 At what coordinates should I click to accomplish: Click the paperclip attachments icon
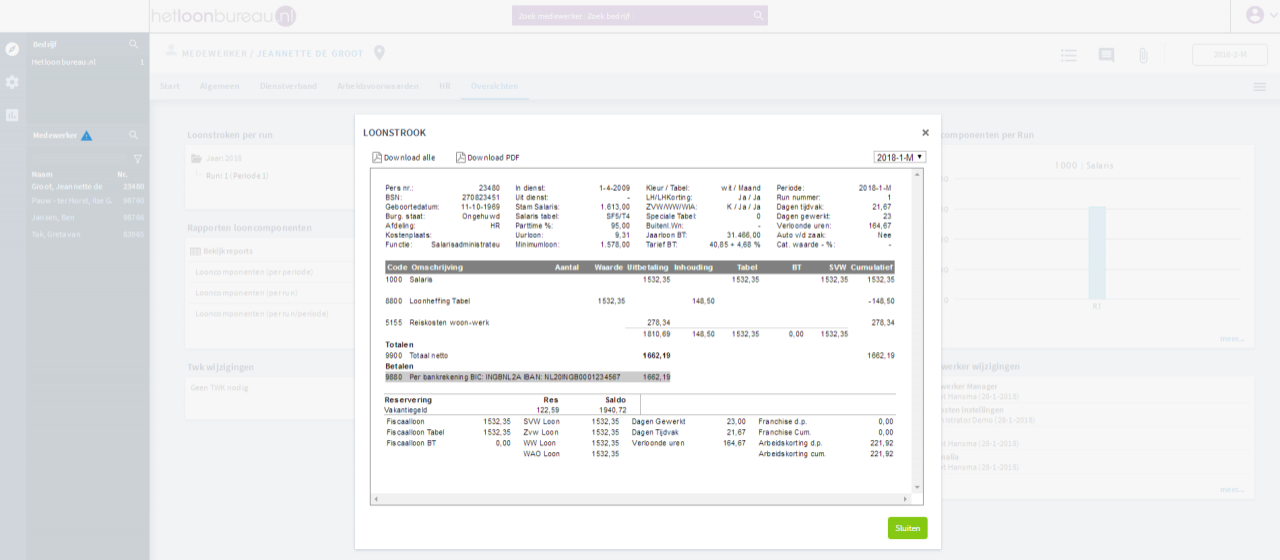[1142, 55]
